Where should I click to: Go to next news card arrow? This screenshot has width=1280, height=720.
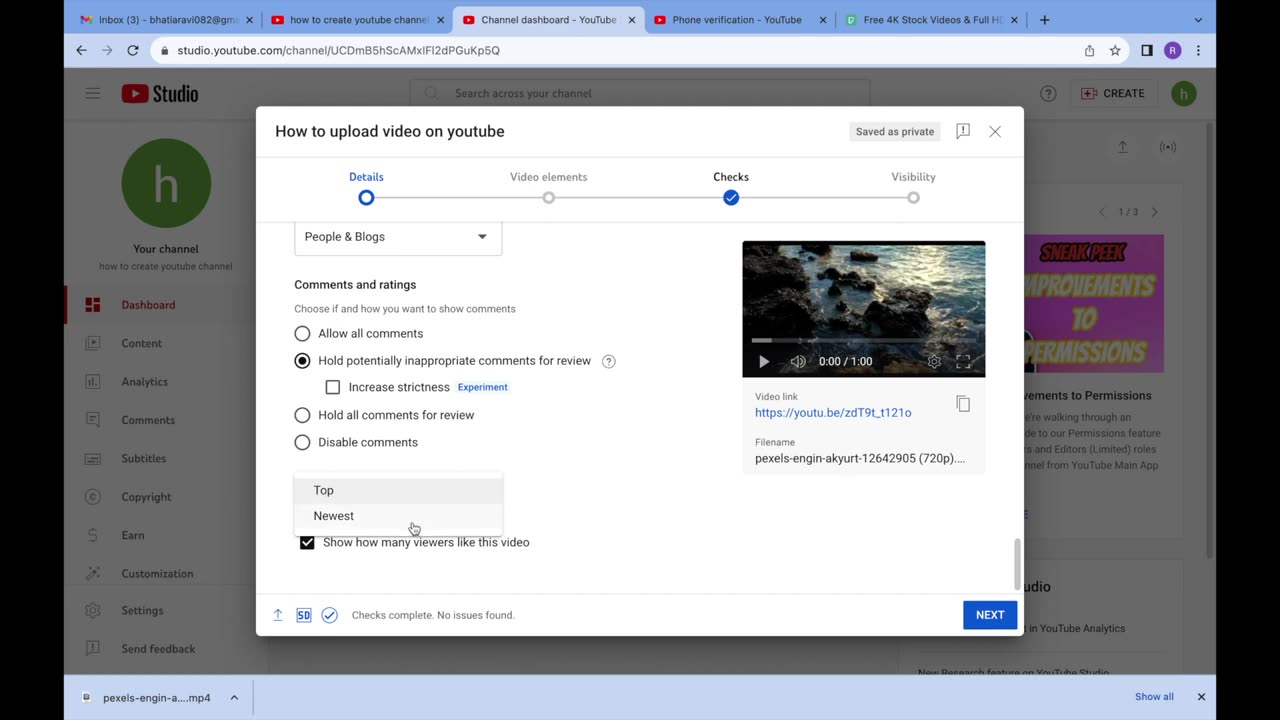pyautogui.click(x=1154, y=212)
